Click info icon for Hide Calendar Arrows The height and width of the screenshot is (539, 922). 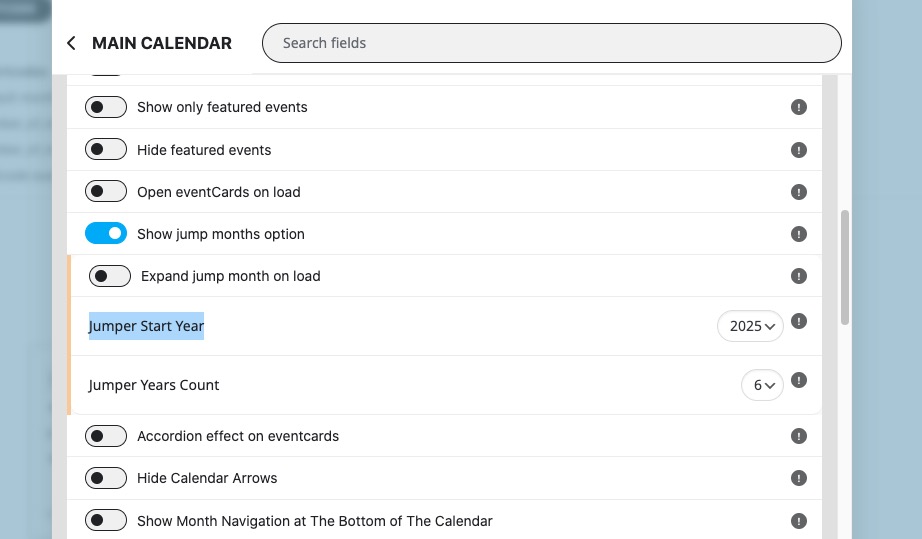click(x=799, y=478)
